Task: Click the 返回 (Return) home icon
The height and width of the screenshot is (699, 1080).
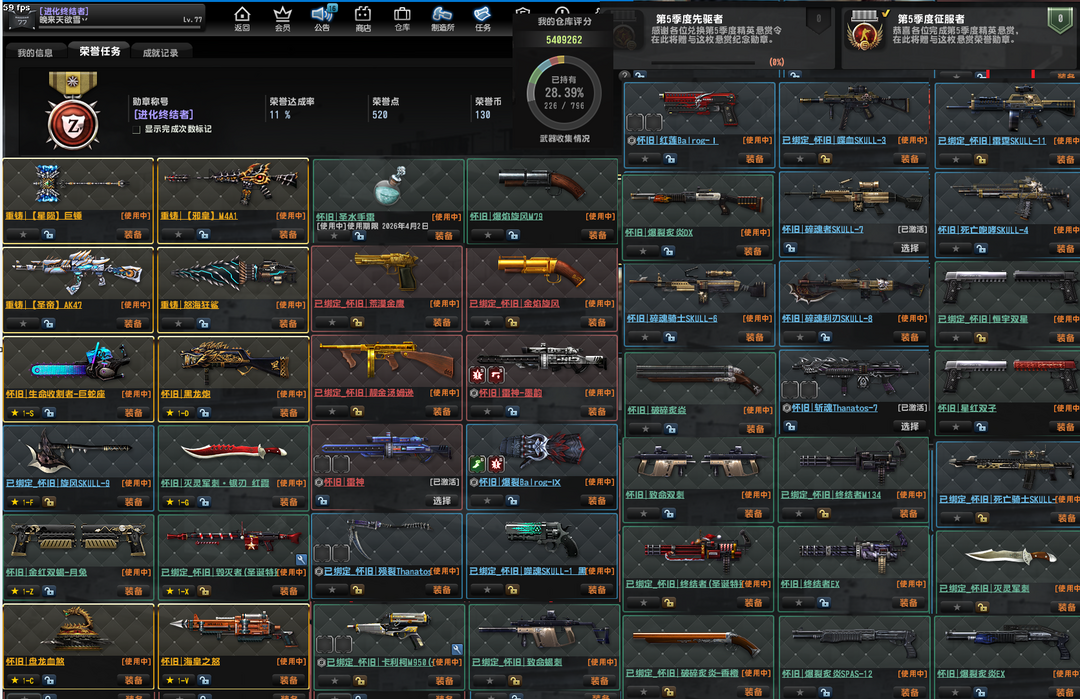Action: coord(242,18)
